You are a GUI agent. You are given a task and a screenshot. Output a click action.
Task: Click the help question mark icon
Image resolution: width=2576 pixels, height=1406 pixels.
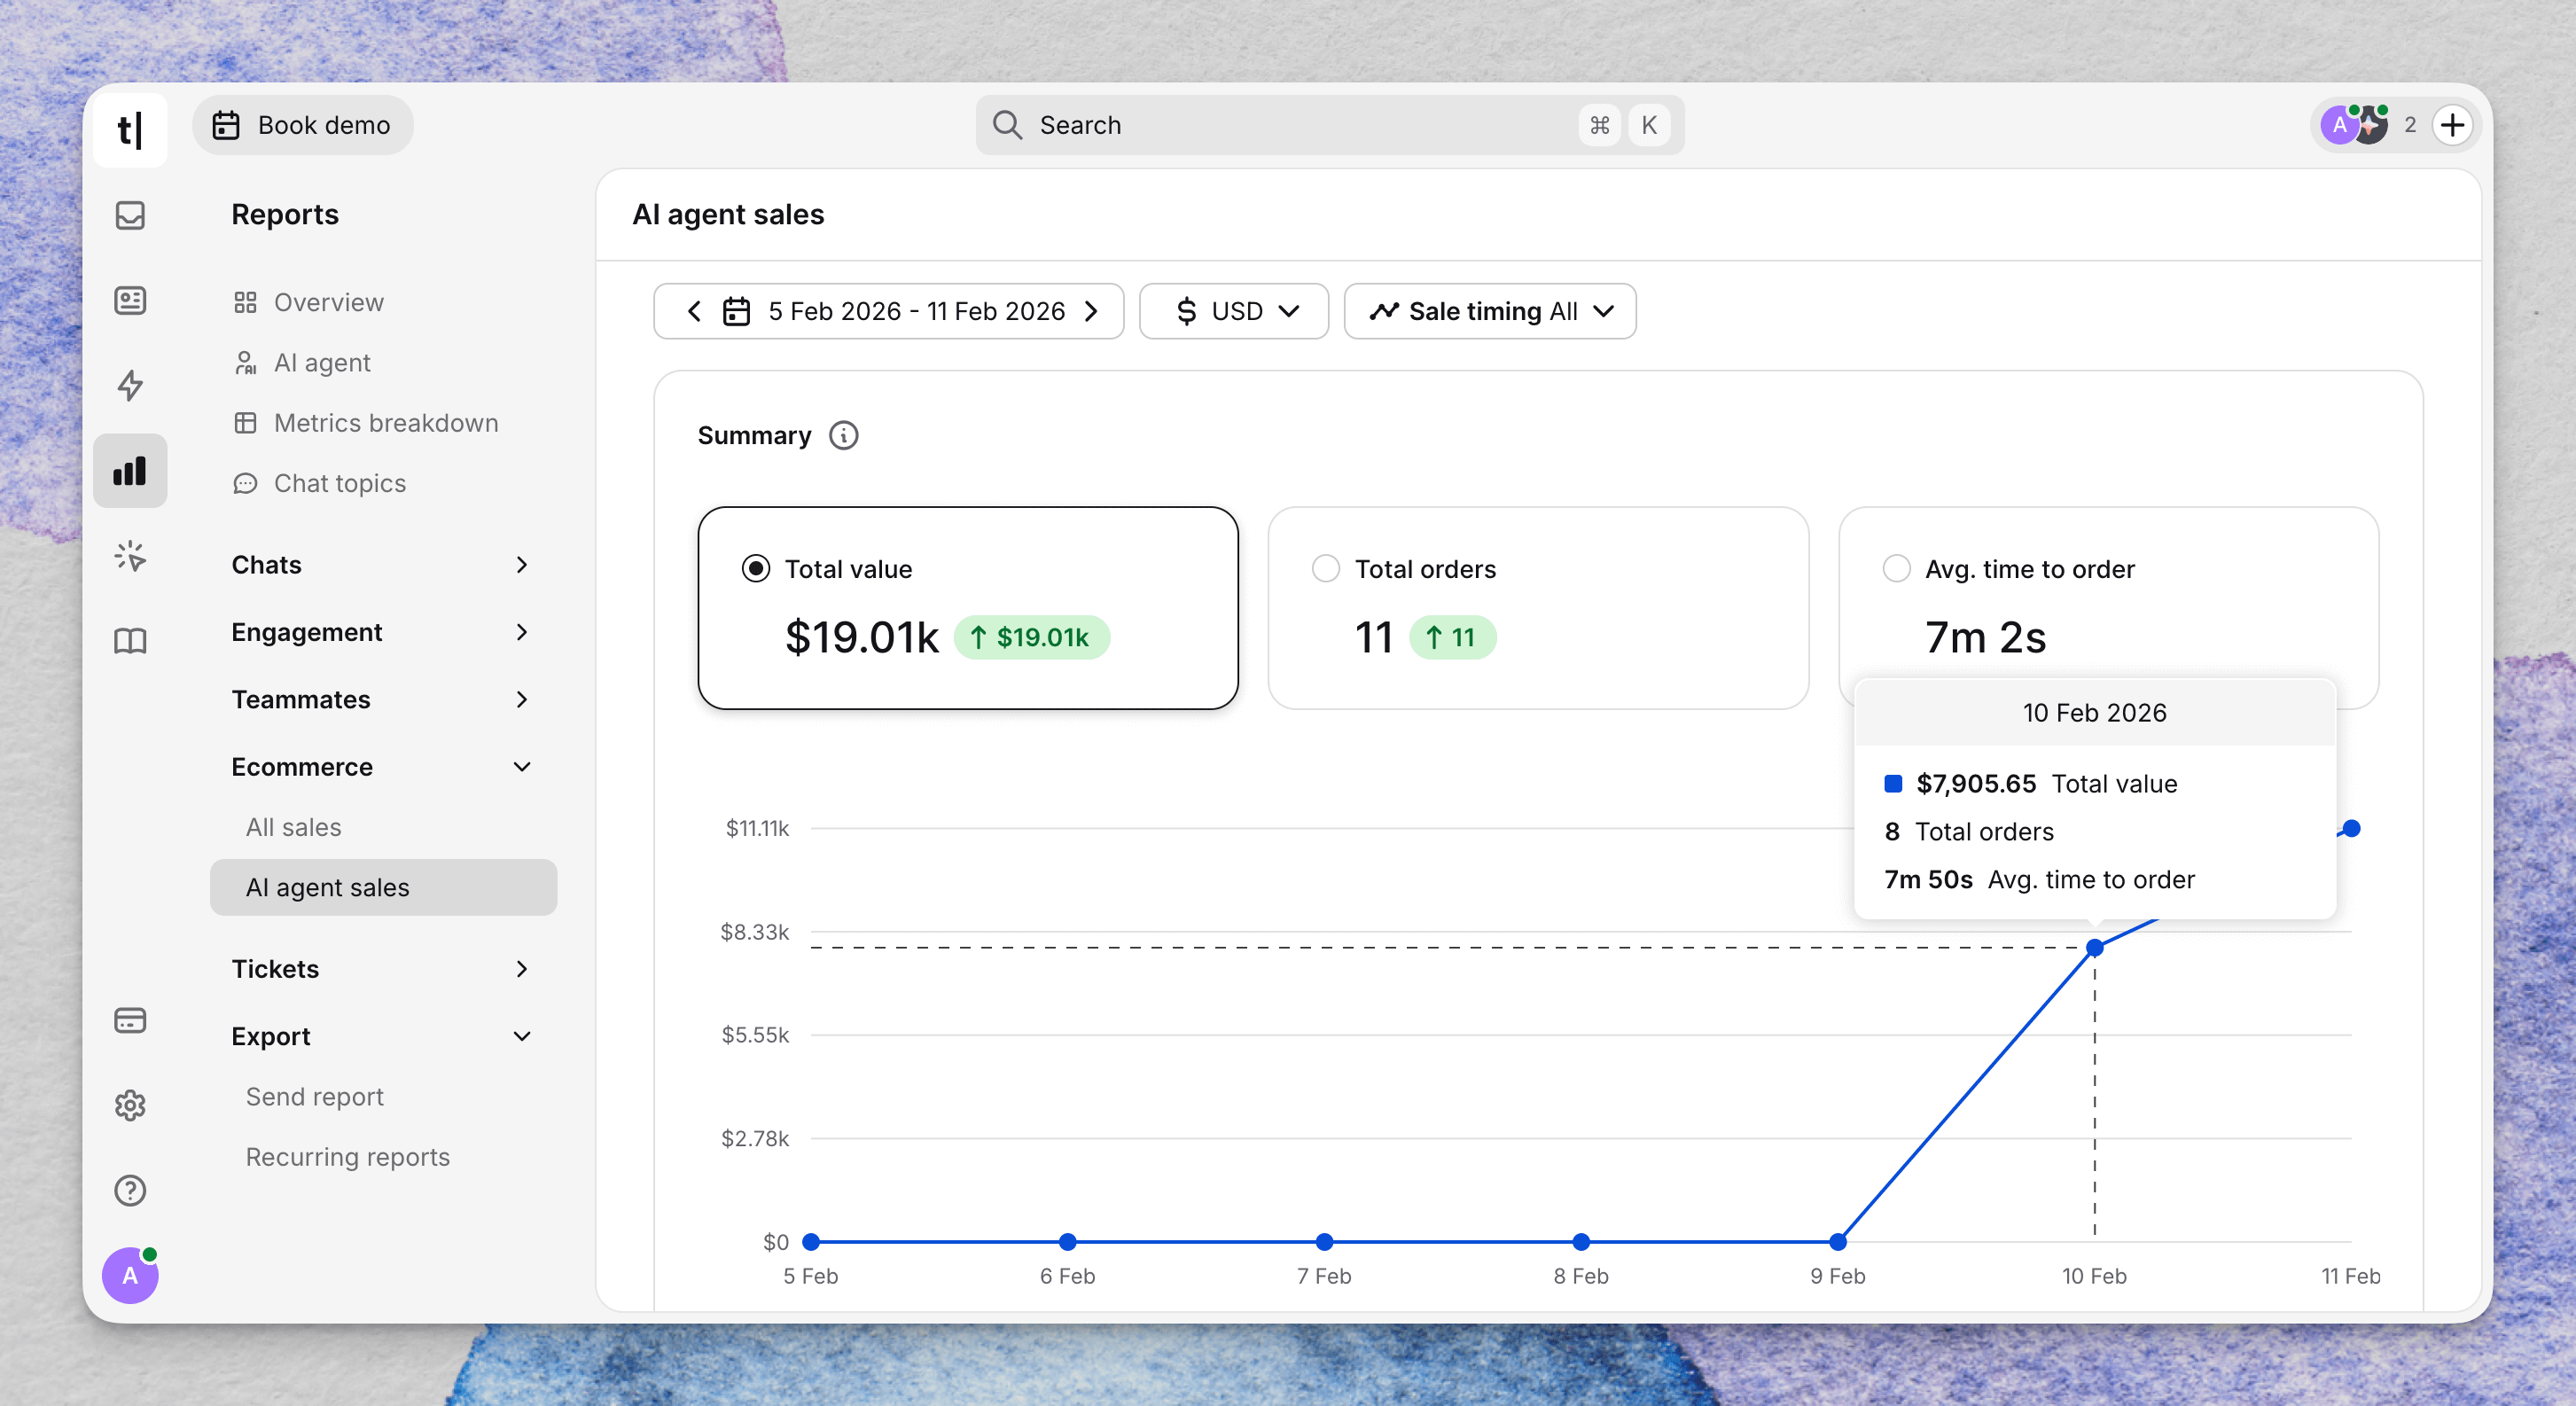[x=130, y=1190]
